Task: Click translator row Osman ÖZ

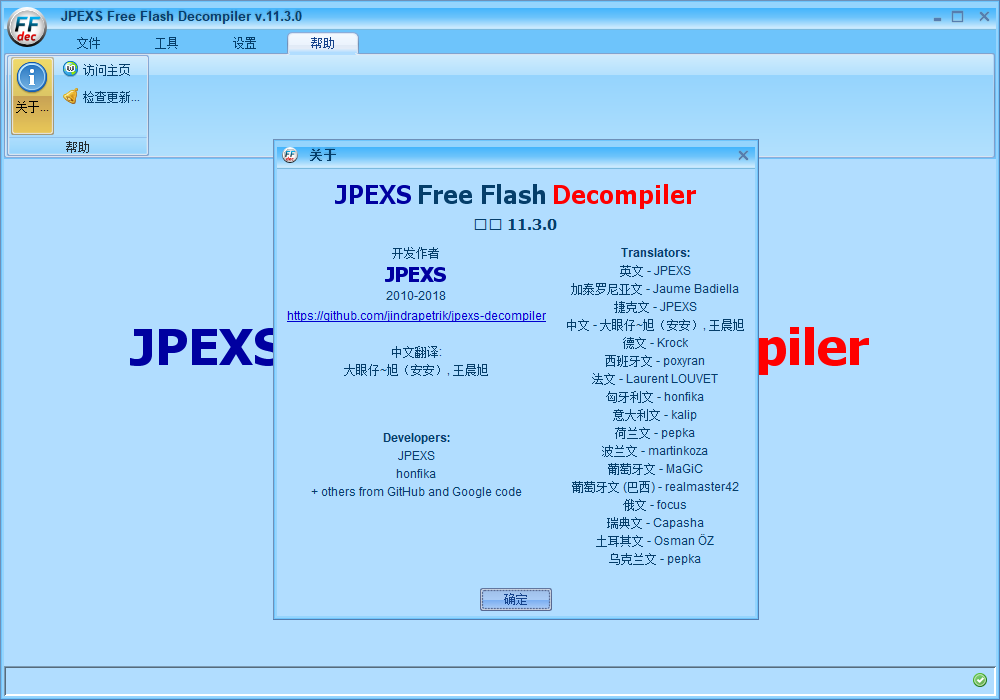Action: [655, 541]
